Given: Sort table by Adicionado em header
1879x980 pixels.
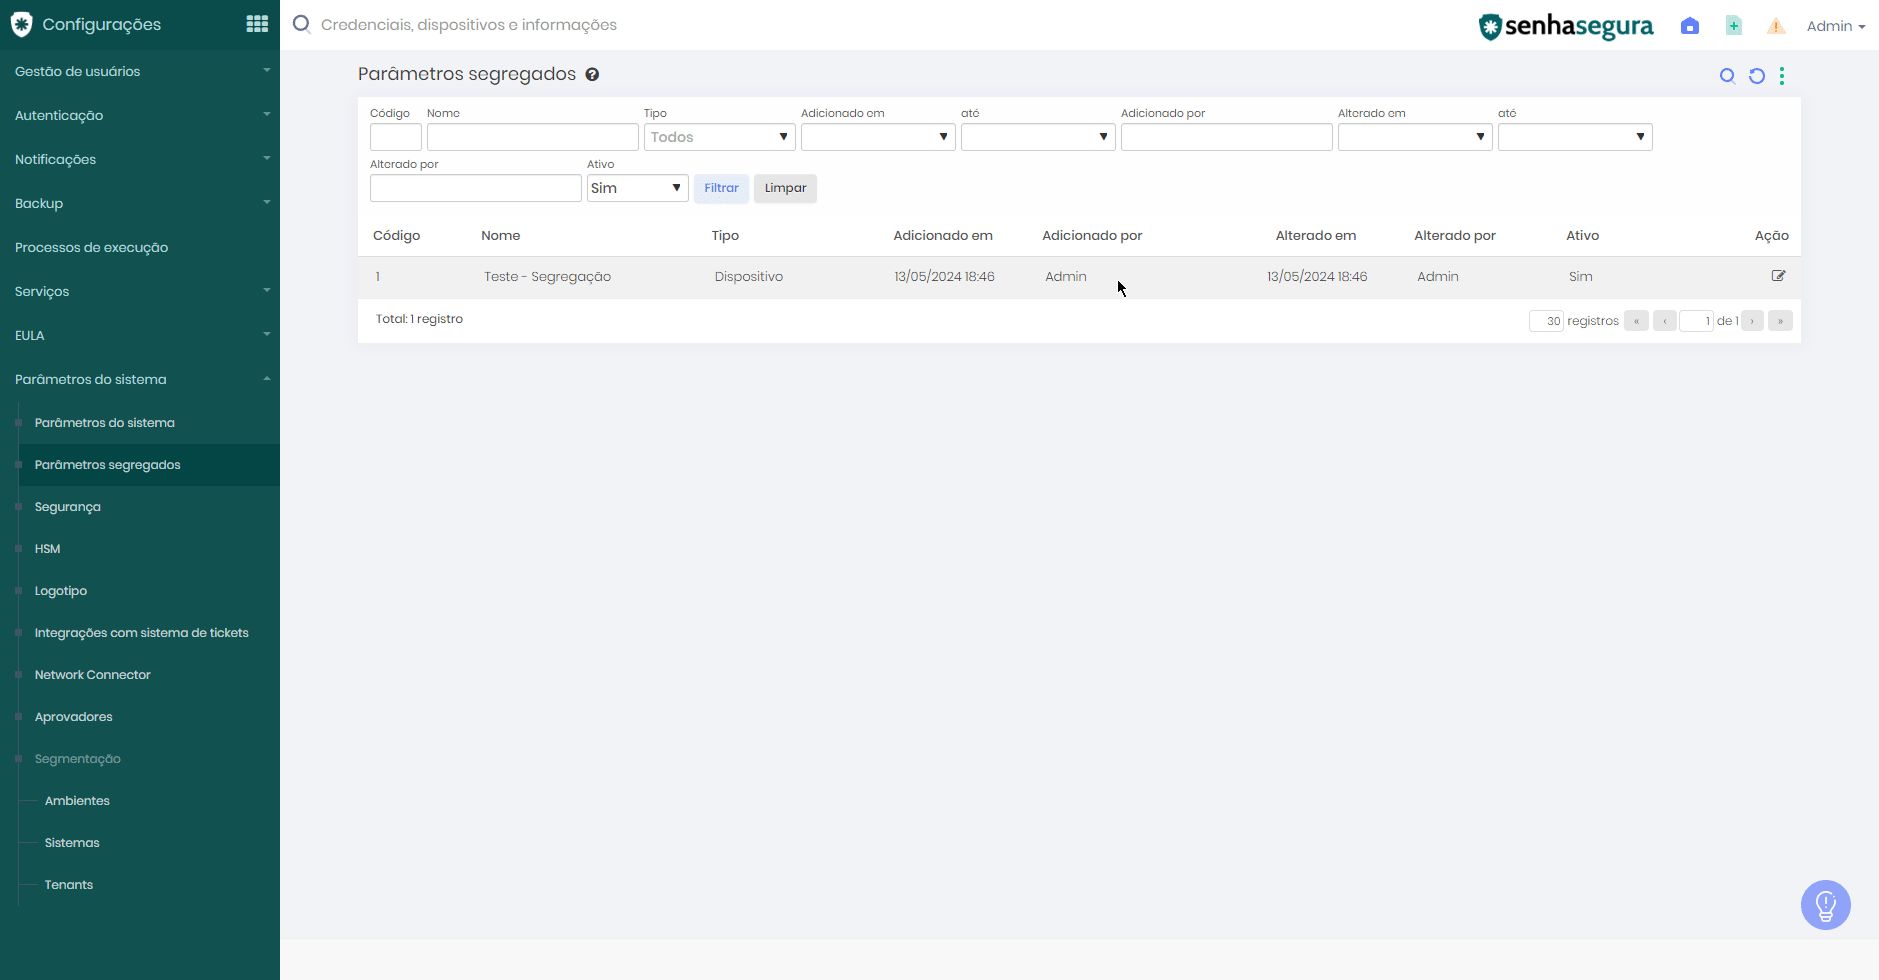Looking at the screenshot, I should click(x=943, y=236).
